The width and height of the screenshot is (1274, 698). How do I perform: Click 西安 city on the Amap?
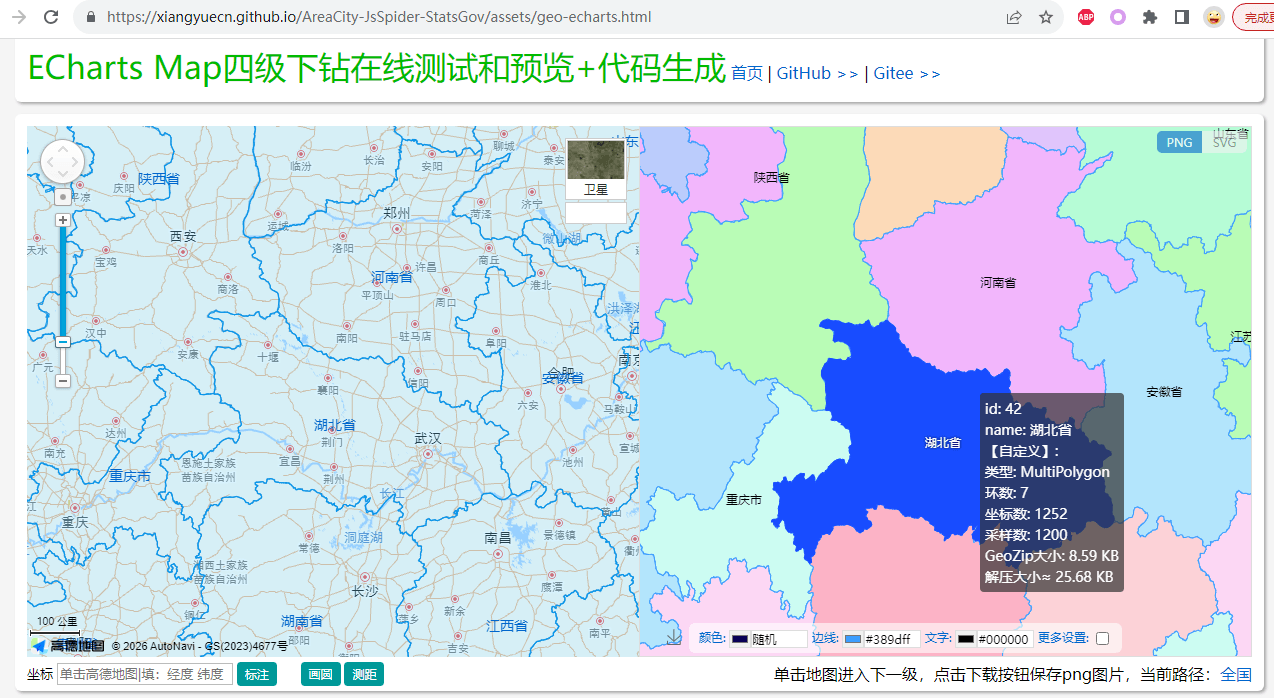(183, 237)
